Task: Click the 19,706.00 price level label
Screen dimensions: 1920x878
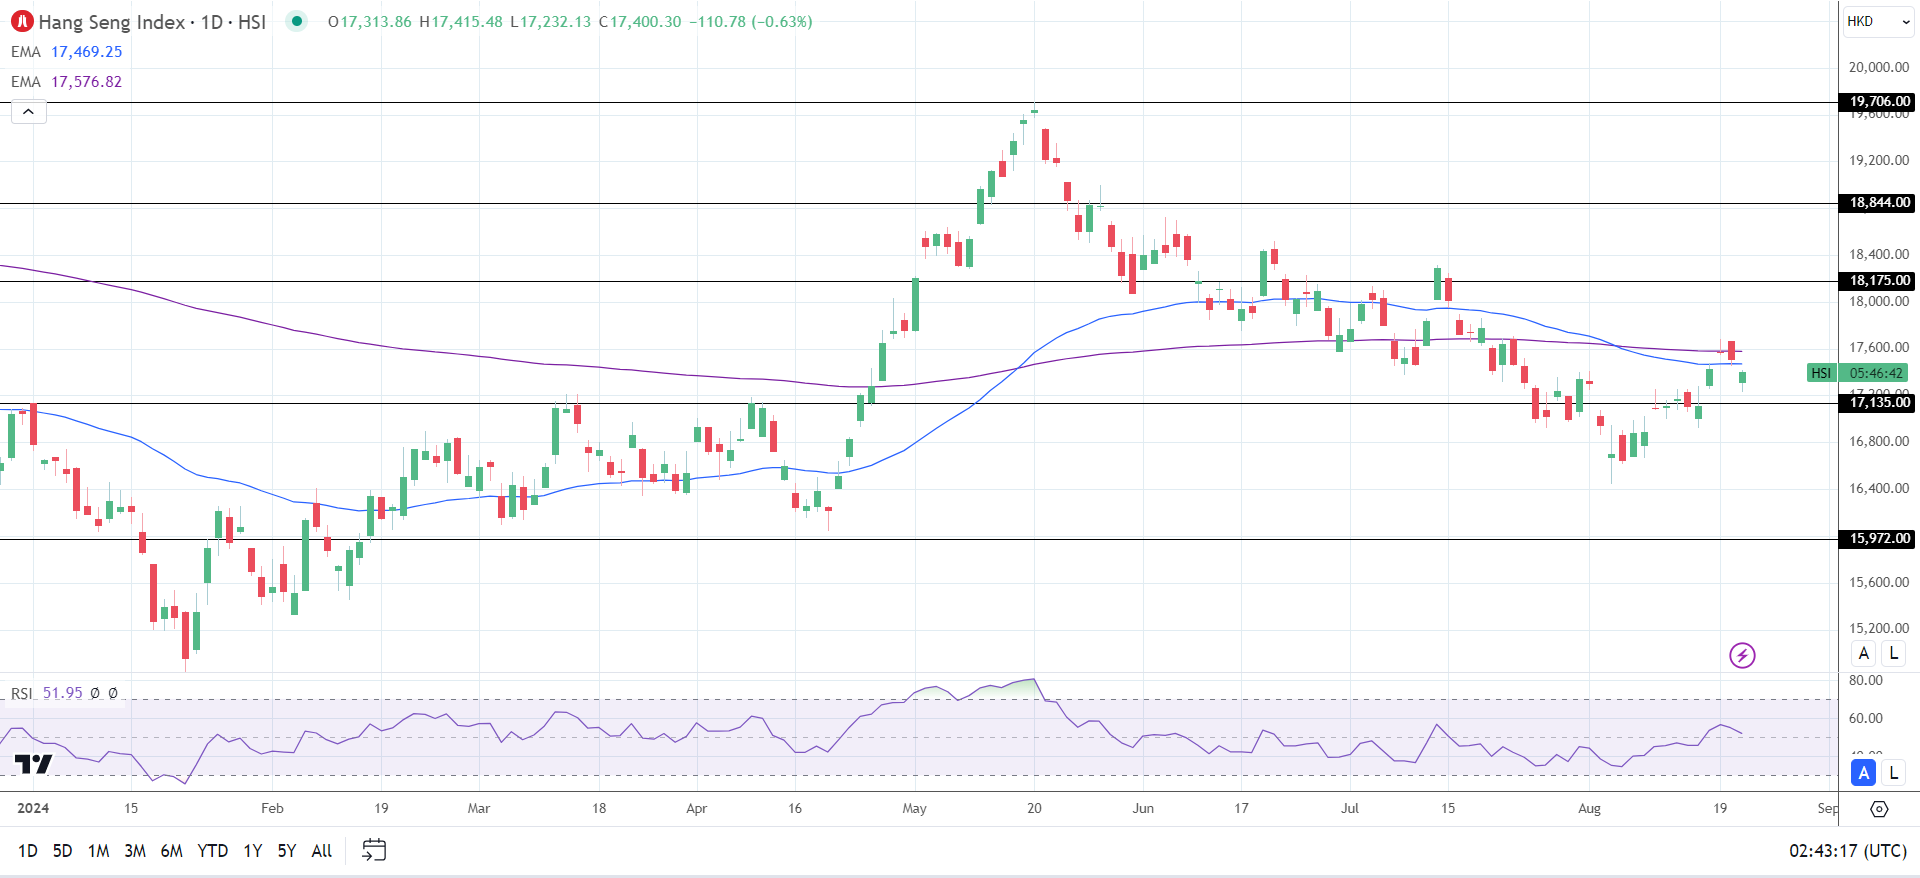Action: 1879,102
